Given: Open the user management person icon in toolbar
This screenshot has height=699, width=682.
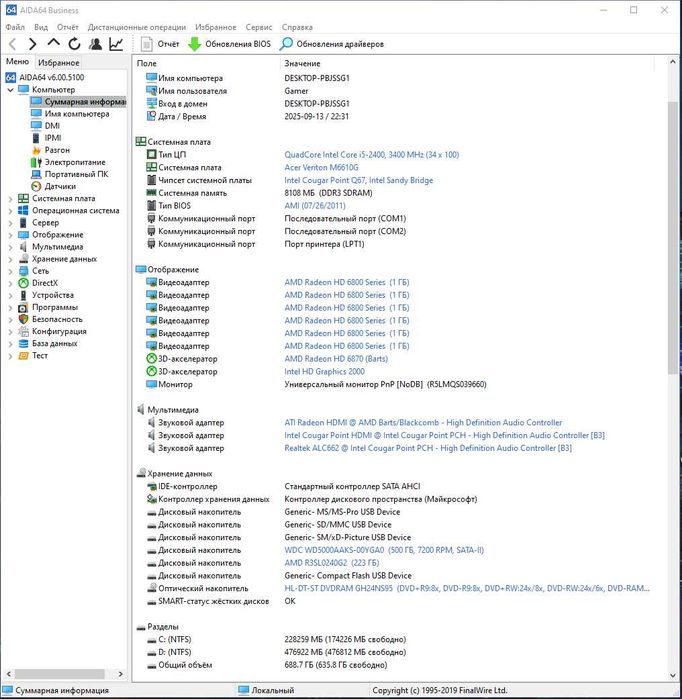Looking at the screenshot, I should (x=95, y=44).
